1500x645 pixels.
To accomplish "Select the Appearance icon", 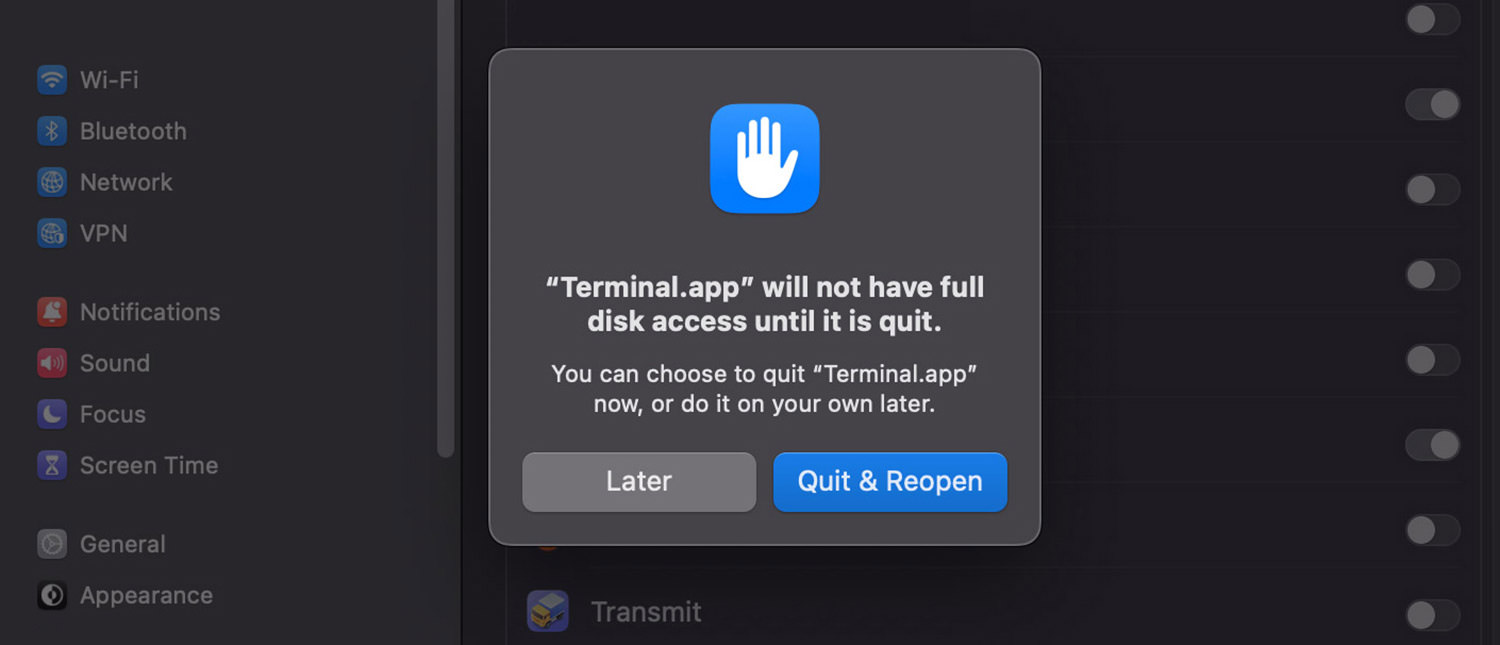I will click(x=52, y=595).
